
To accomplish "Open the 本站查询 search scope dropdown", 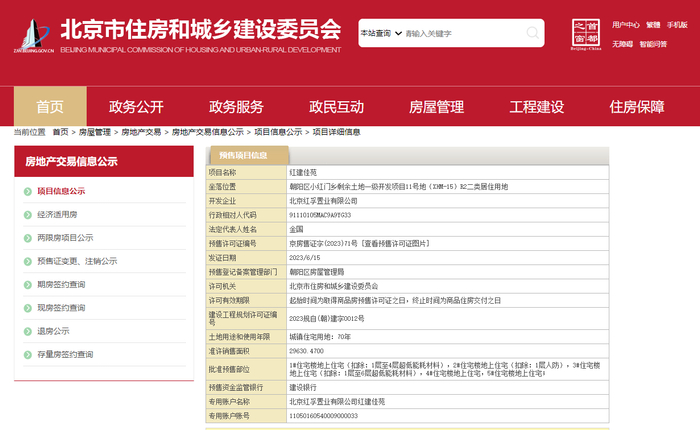I will click(x=380, y=34).
